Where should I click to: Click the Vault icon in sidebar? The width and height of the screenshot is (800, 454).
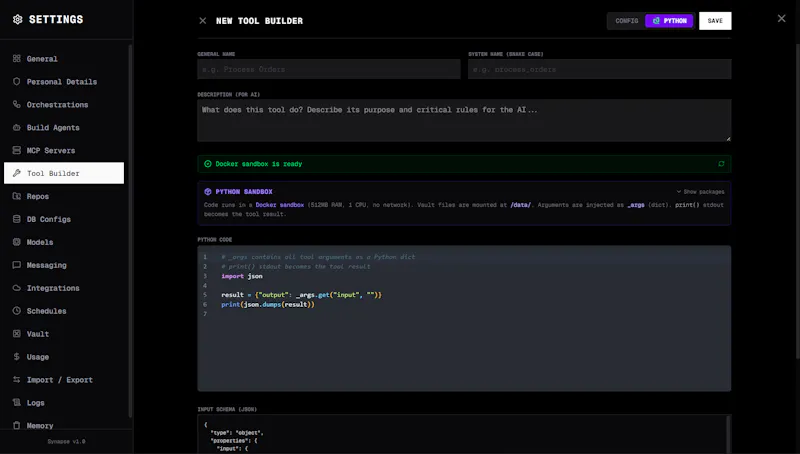pyautogui.click(x=17, y=334)
